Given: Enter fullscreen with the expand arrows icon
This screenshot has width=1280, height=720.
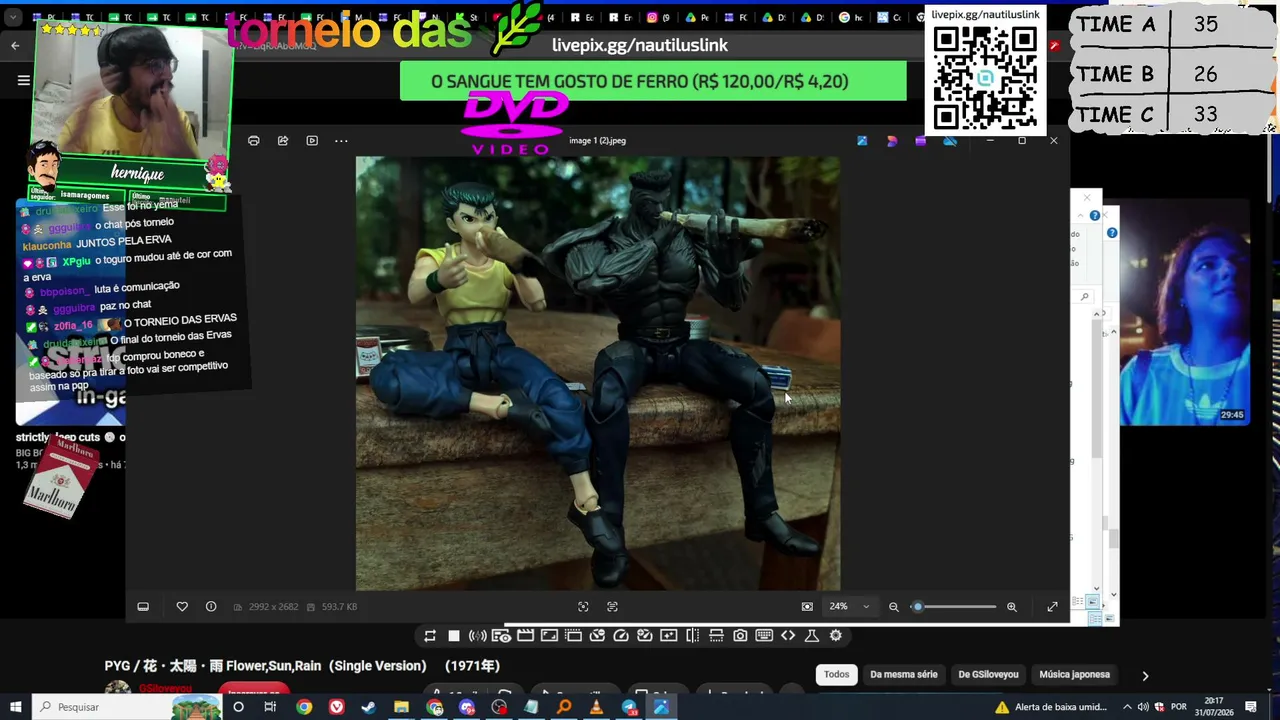Looking at the screenshot, I should (1052, 607).
